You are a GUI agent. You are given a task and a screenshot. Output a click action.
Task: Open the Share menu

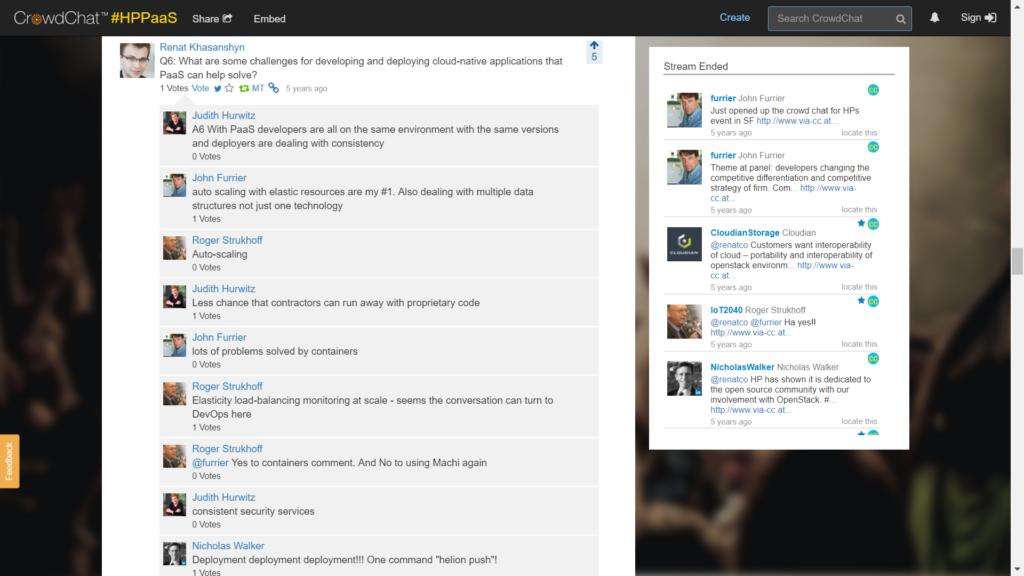[212, 19]
